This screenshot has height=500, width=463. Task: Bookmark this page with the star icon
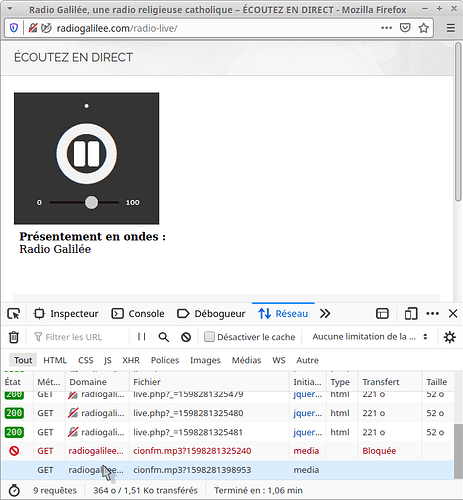click(x=424, y=28)
